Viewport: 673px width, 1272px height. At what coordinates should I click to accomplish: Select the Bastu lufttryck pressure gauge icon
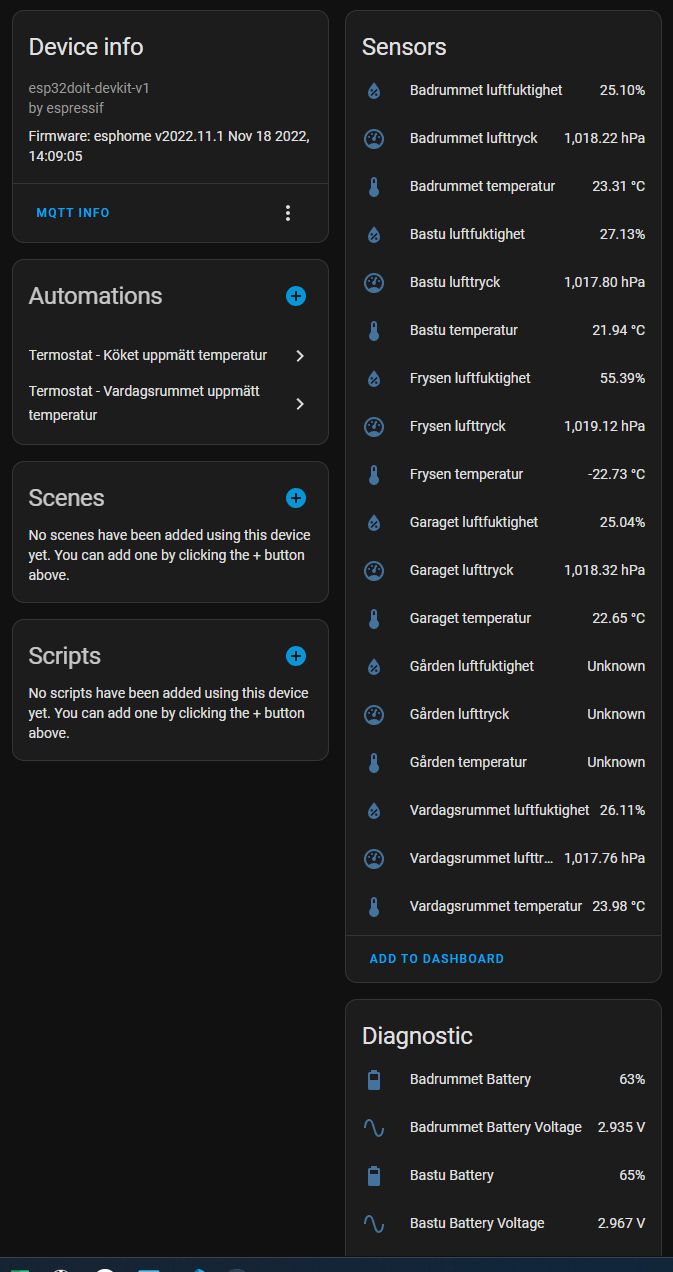tap(374, 282)
